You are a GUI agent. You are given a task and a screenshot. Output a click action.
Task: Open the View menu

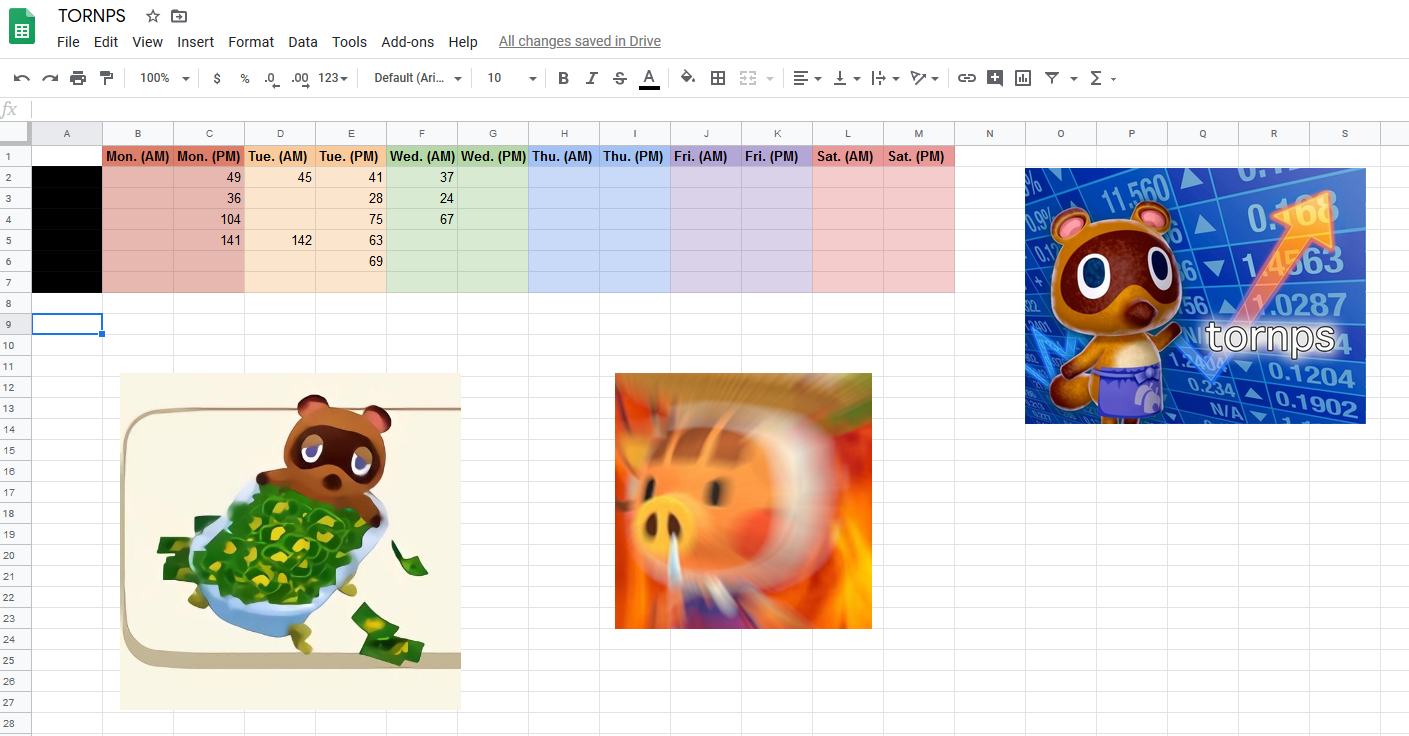(147, 42)
